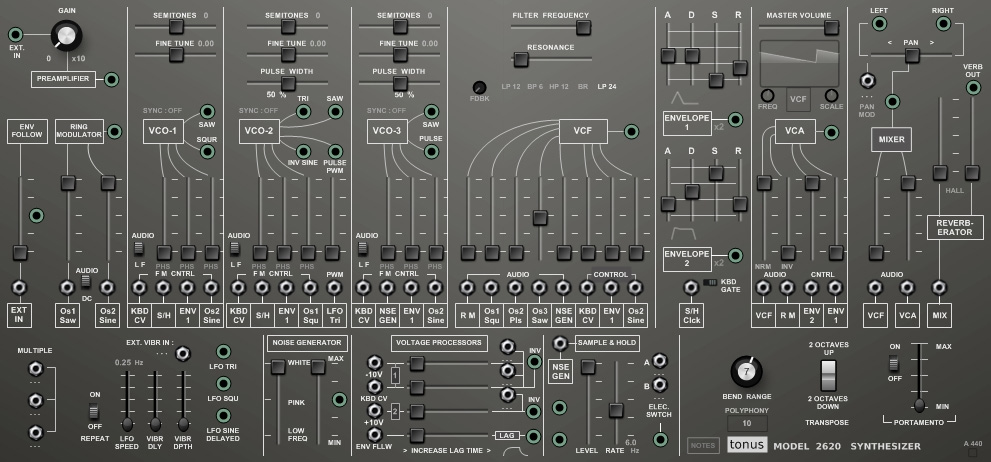
Task: Click the VCF oscilloscope display
Action: (799, 63)
